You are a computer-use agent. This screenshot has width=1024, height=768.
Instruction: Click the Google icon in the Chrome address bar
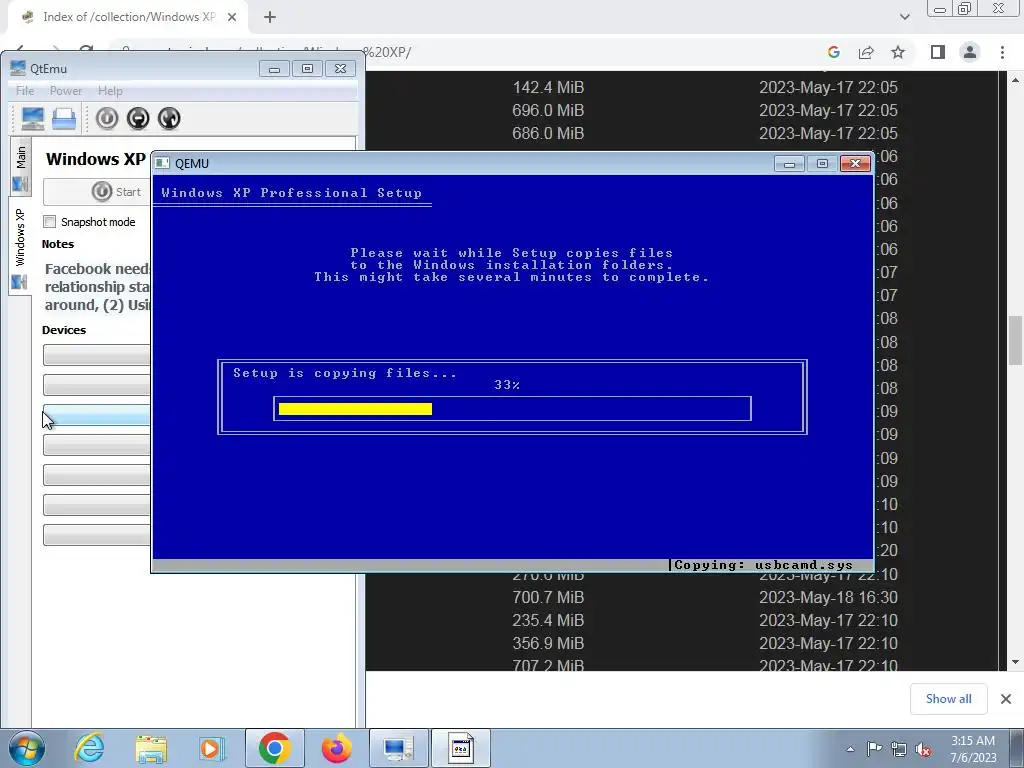pos(833,52)
